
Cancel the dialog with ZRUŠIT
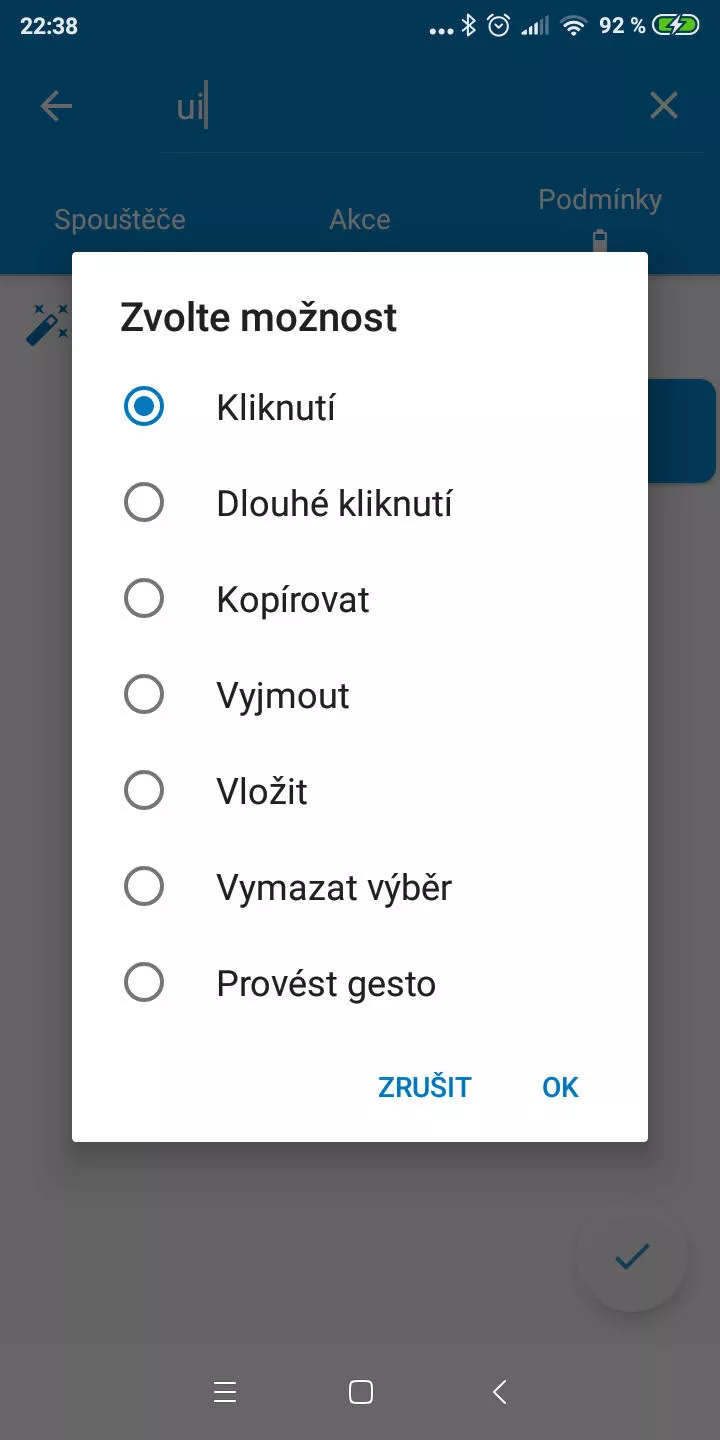click(x=424, y=1087)
